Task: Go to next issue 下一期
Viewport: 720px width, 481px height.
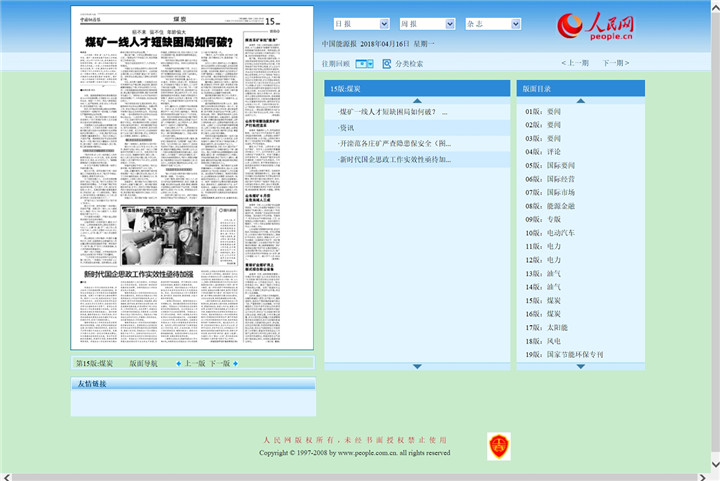Action: pos(615,63)
